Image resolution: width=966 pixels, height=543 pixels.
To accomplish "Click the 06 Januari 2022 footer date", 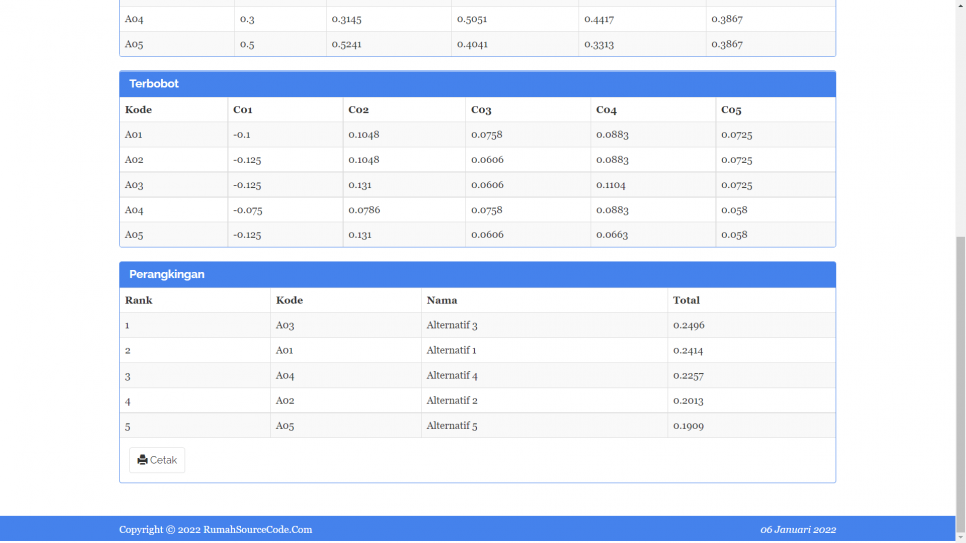I will point(797,530).
